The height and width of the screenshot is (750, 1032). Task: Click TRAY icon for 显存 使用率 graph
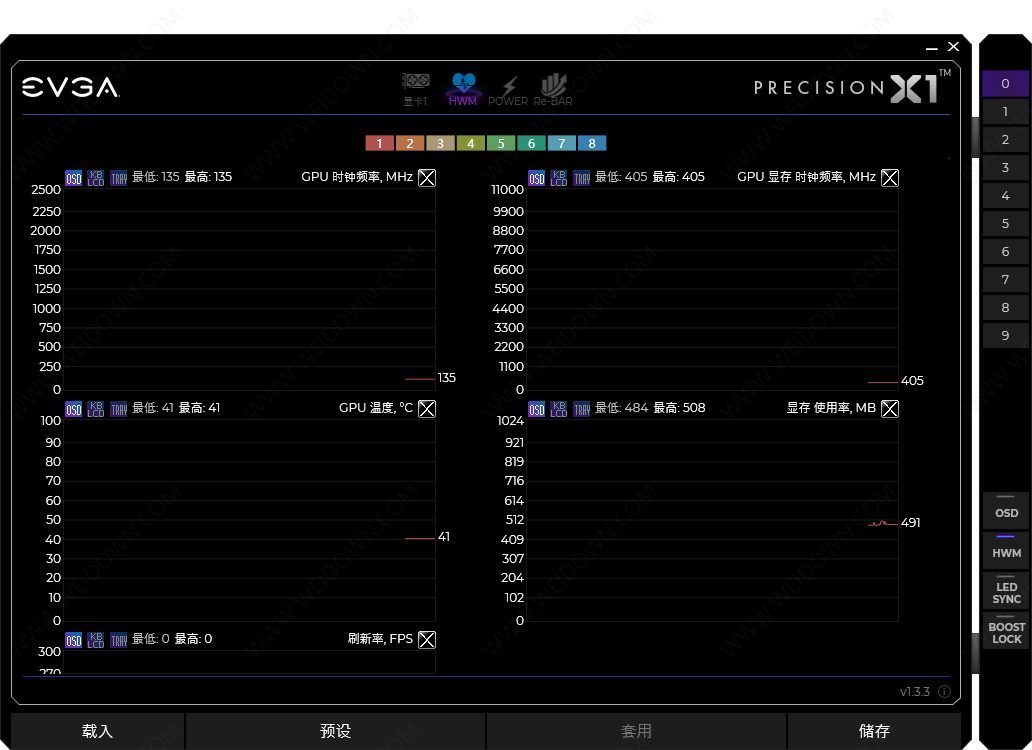582,409
